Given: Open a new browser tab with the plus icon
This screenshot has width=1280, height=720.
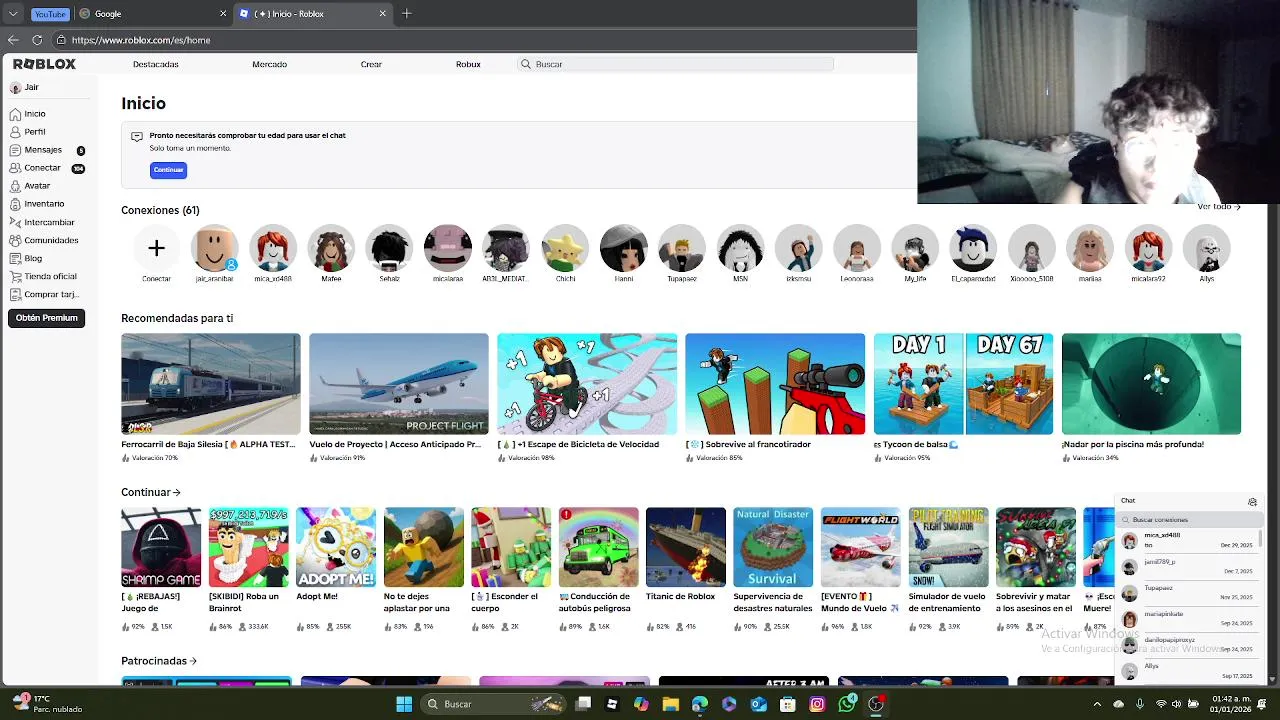Looking at the screenshot, I should pyautogui.click(x=406, y=14).
